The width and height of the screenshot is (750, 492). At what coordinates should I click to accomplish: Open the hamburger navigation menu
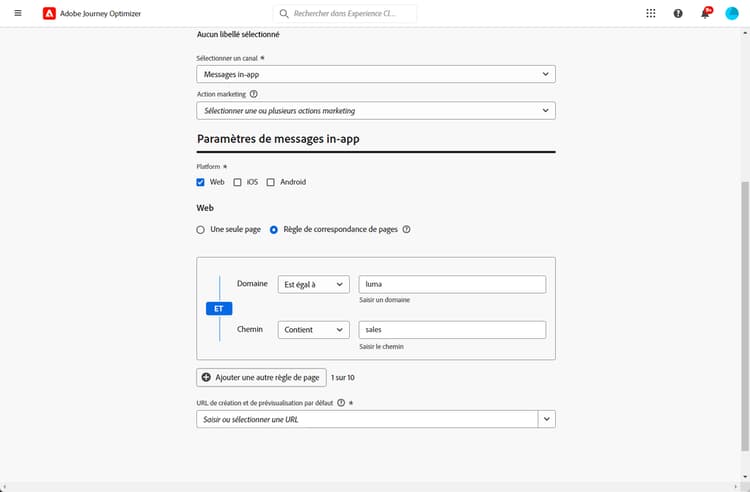[x=17, y=14]
